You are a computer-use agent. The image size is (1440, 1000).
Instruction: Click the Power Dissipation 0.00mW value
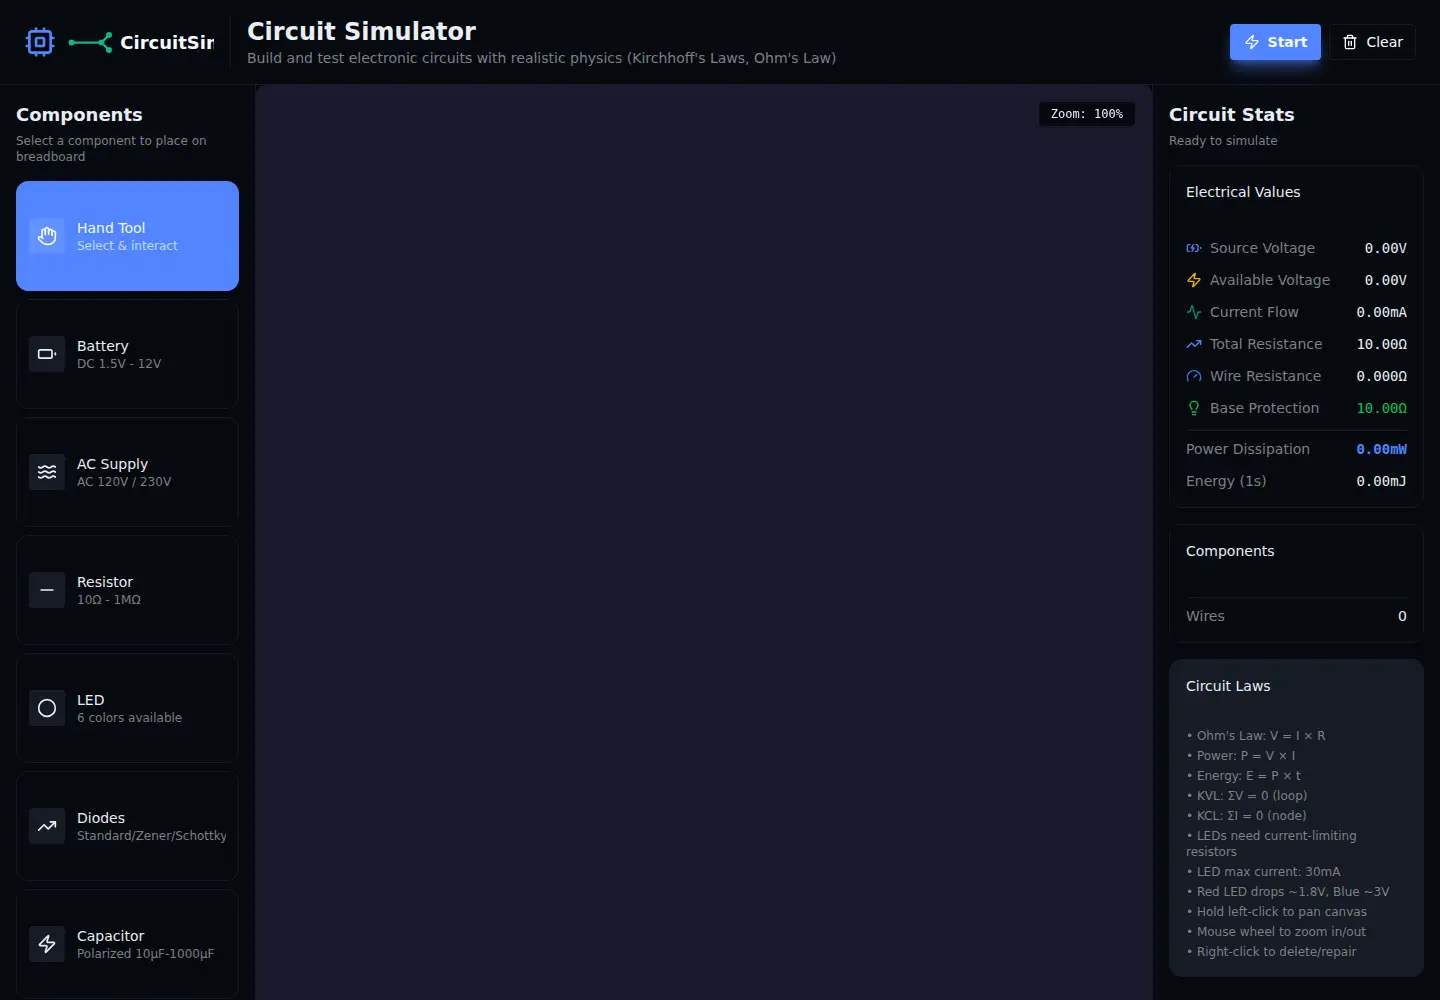tap(1381, 449)
